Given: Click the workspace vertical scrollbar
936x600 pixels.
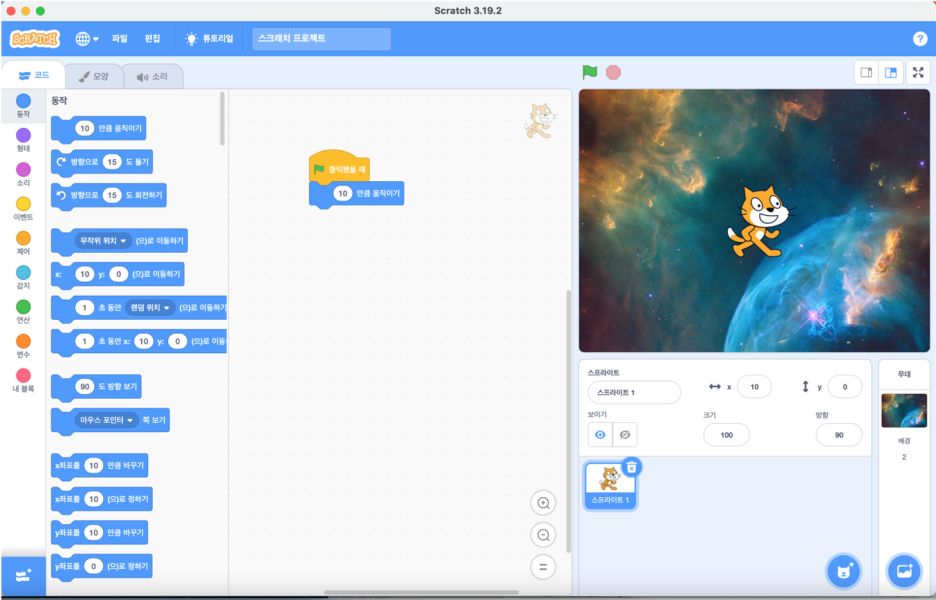Looking at the screenshot, I should point(568,421).
